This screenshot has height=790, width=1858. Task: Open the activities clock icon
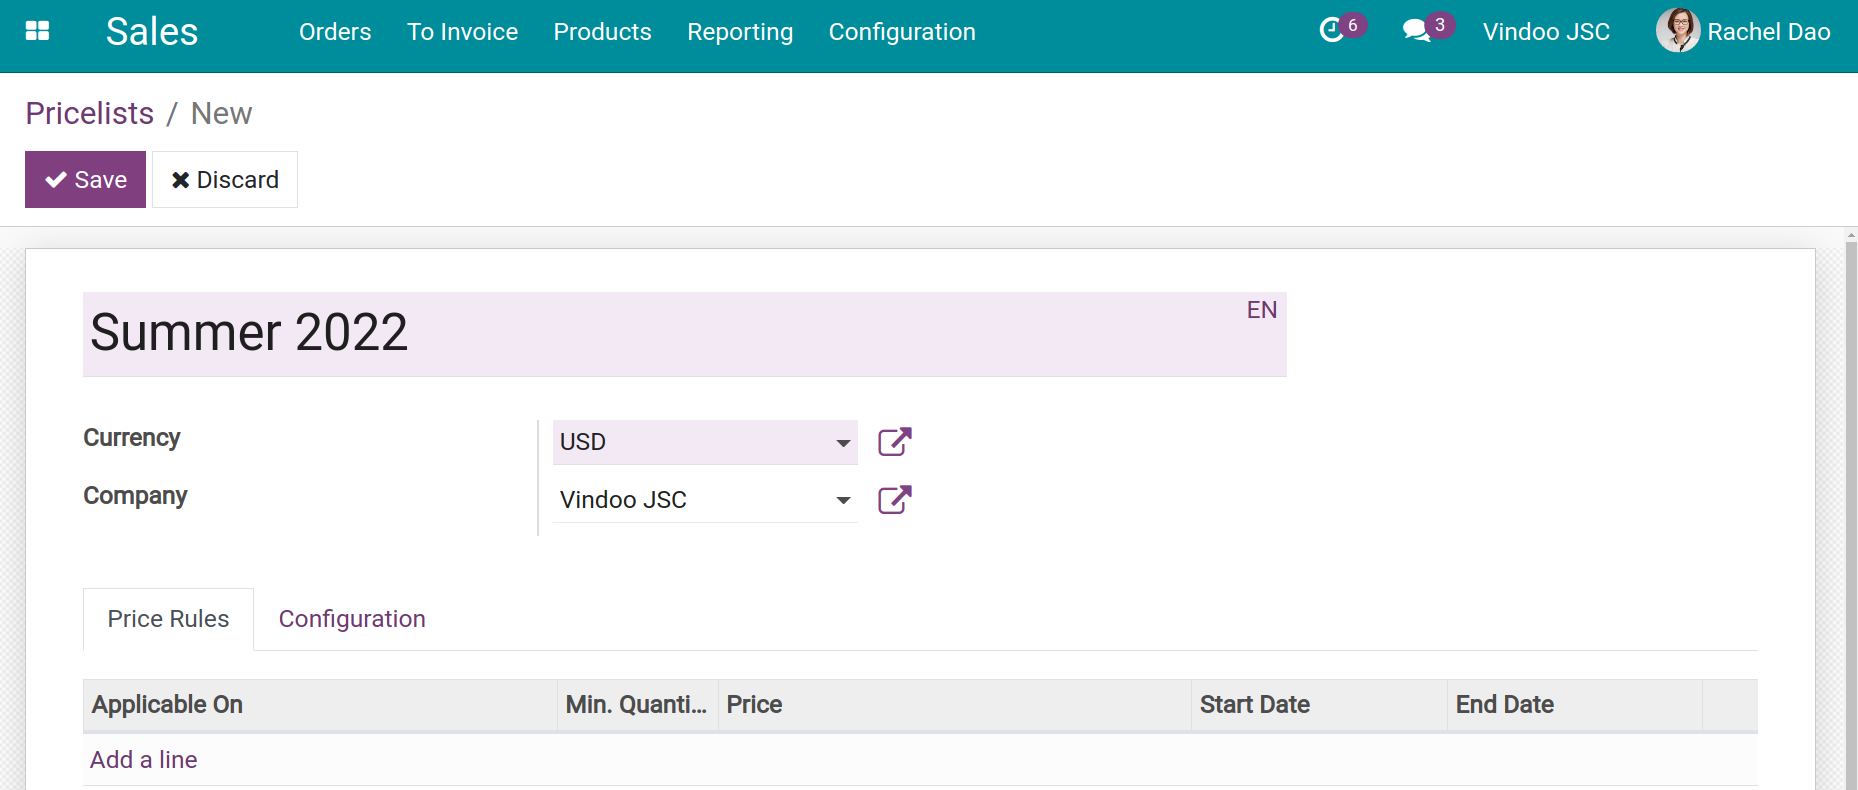tap(1331, 31)
